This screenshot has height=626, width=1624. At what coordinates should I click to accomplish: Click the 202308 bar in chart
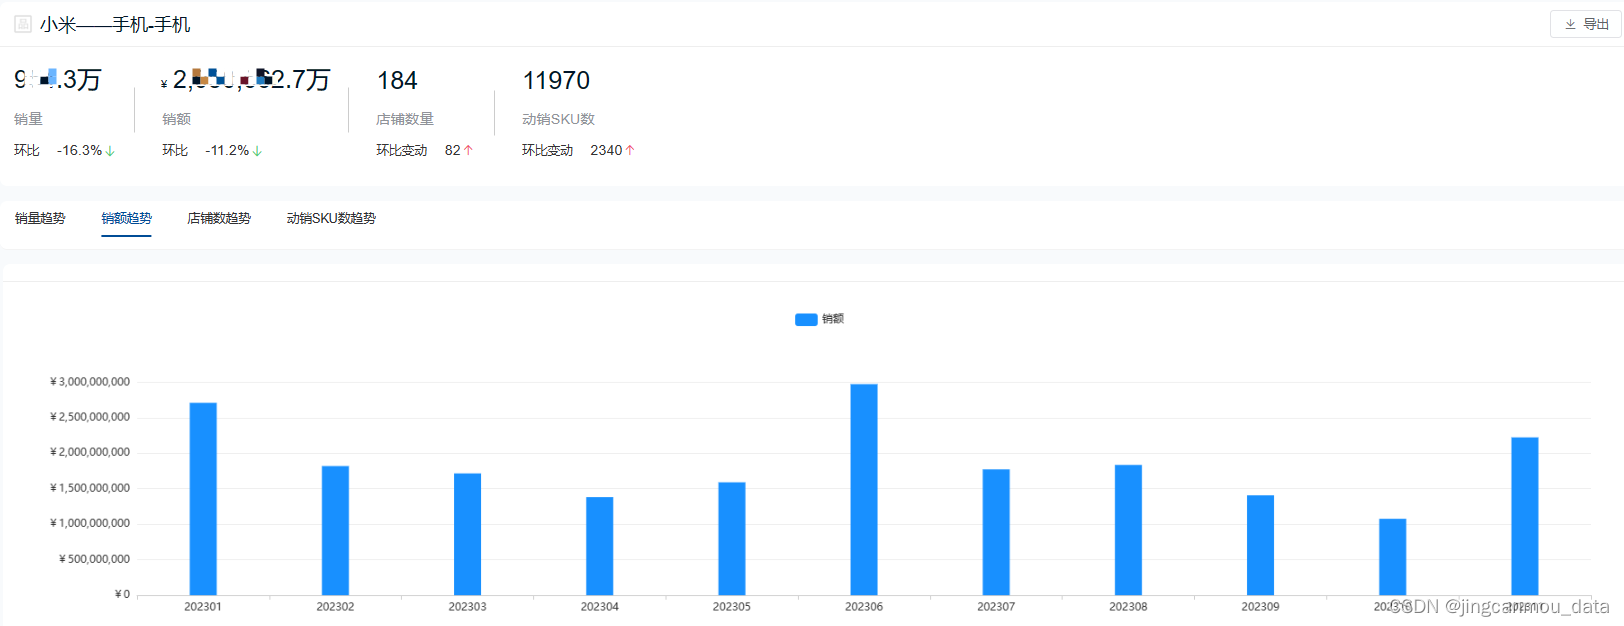[x=1128, y=530]
